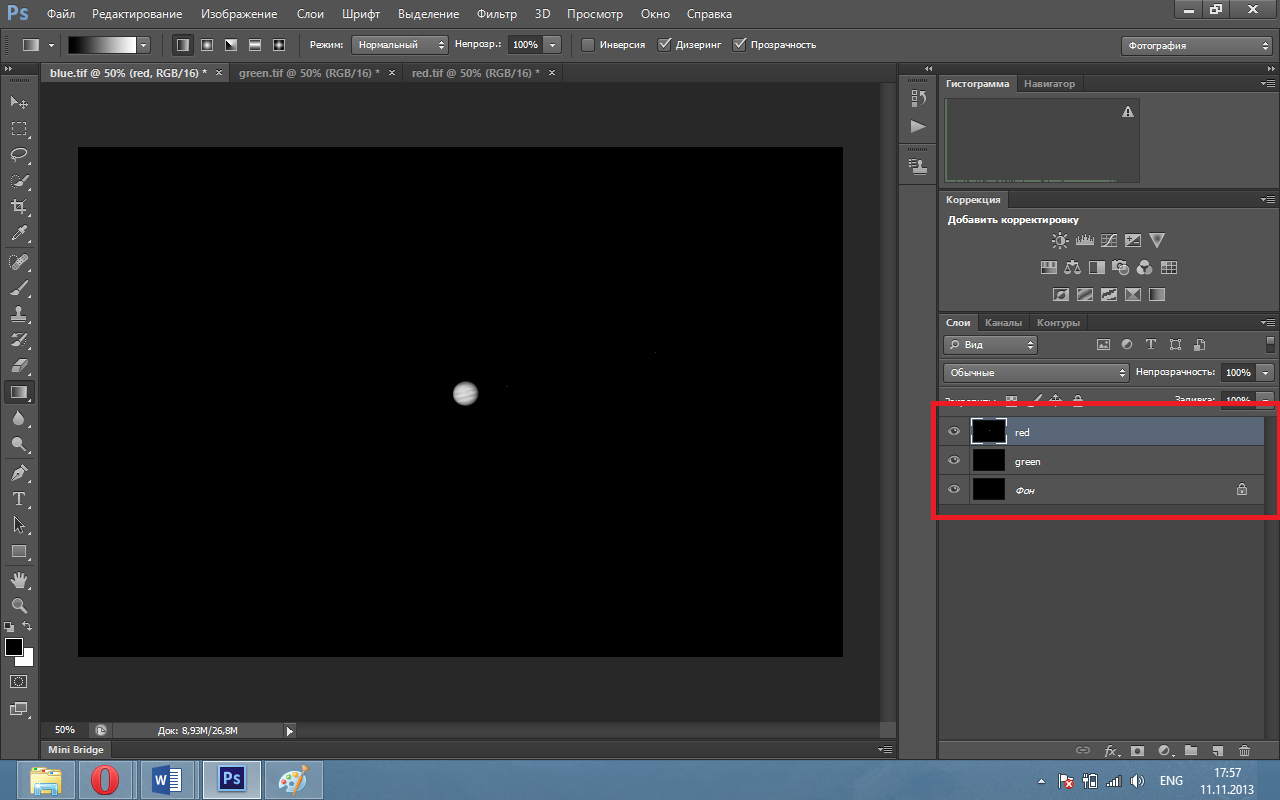Select the Crop tool
Screen dimensions: 1280x800
click(19, 207)
